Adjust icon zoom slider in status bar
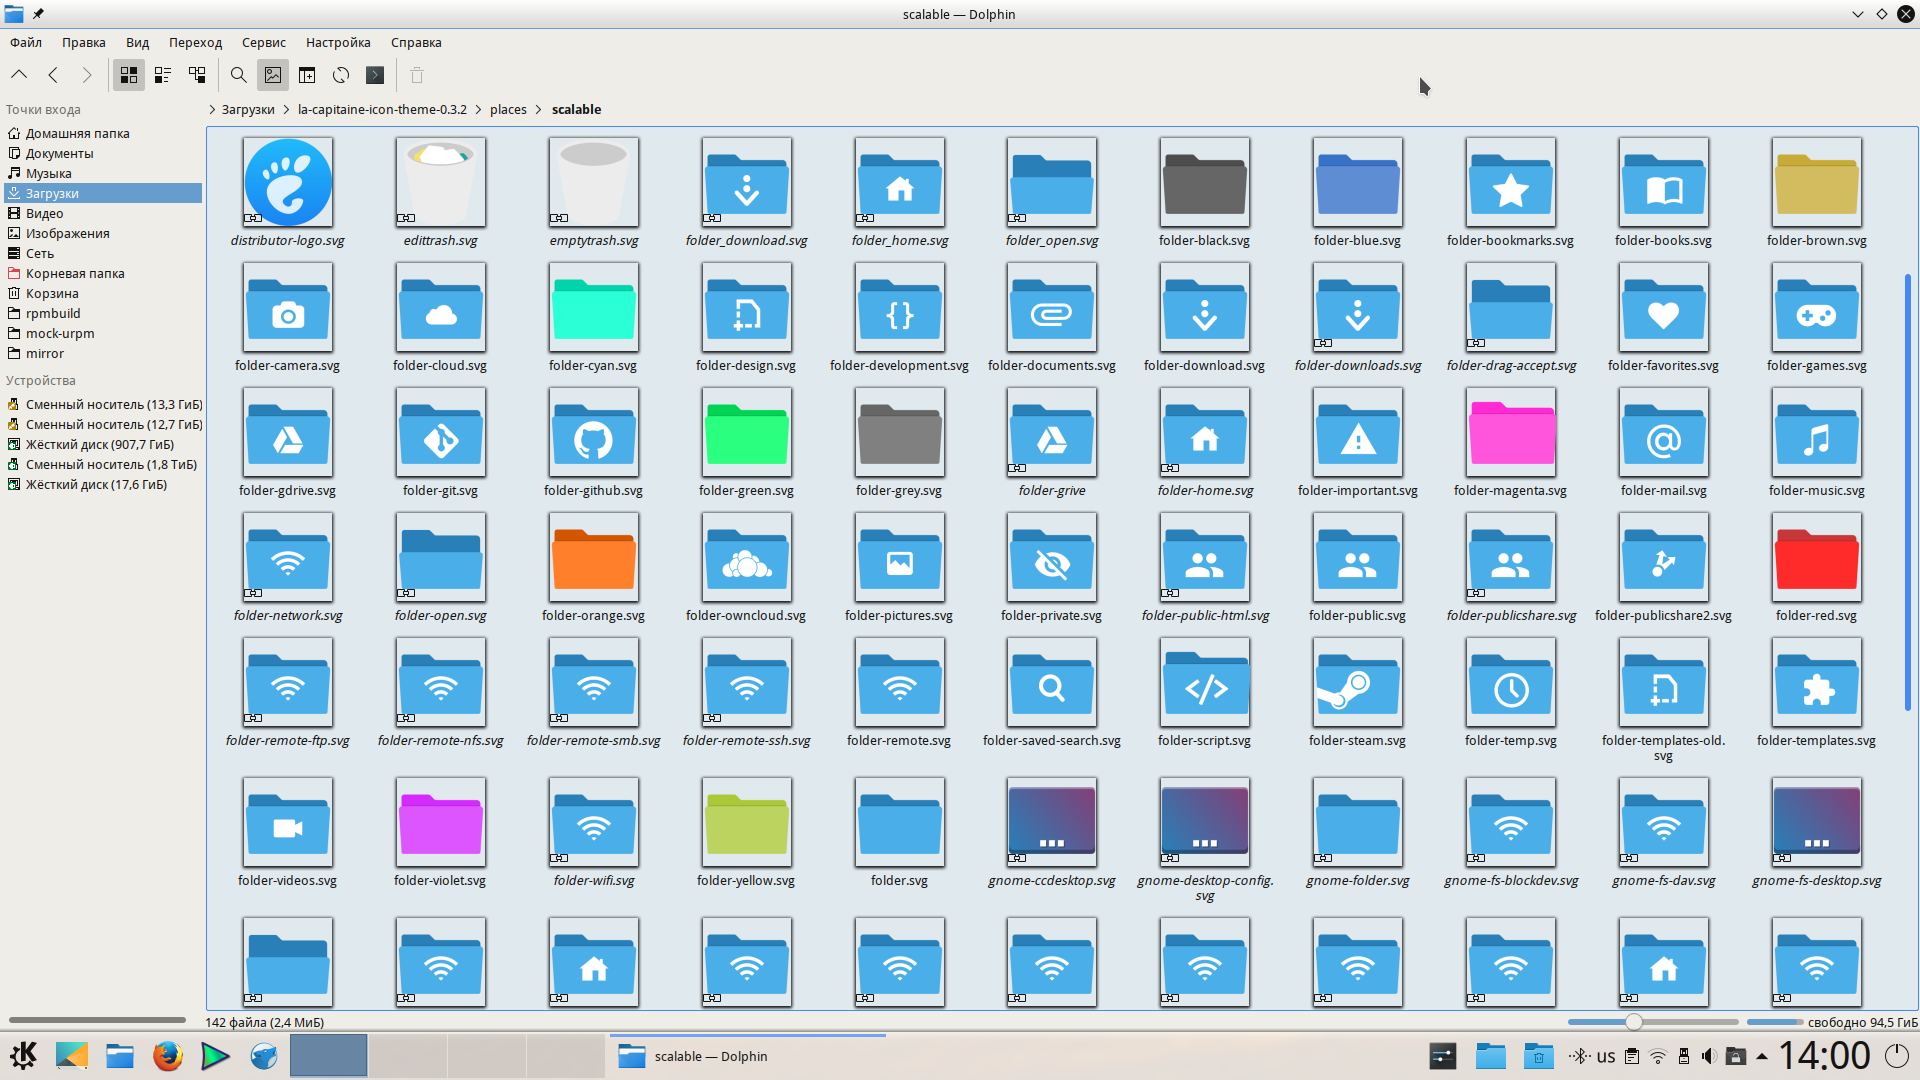Image resolution: width=1920 pixels, height=1080 pixels. [x=1634, y=1022]
